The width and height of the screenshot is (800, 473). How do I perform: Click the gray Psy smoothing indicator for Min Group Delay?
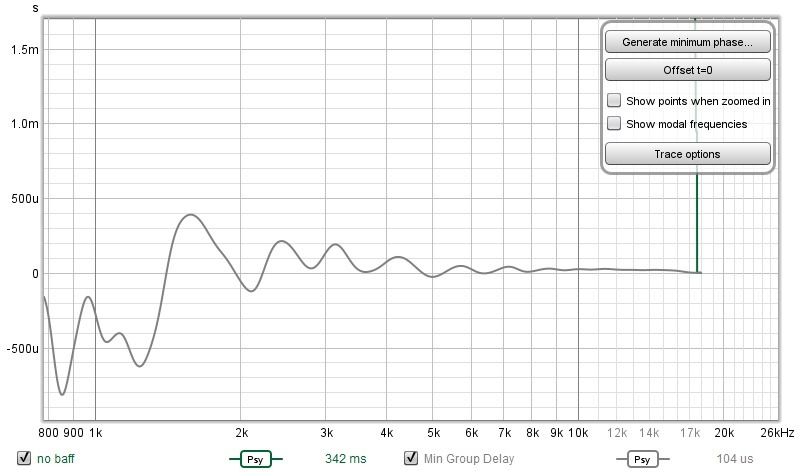pos(642,459)
